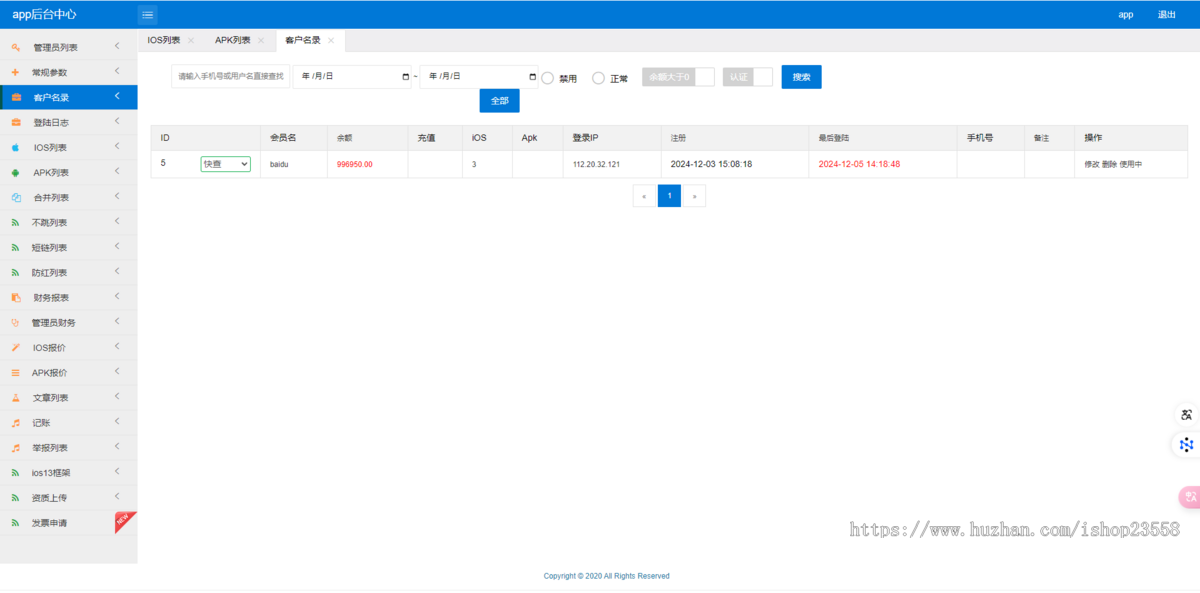1200x593 pixels.
Task: Click the sidebar collapse hamburger icon
Action: (147, 15)
